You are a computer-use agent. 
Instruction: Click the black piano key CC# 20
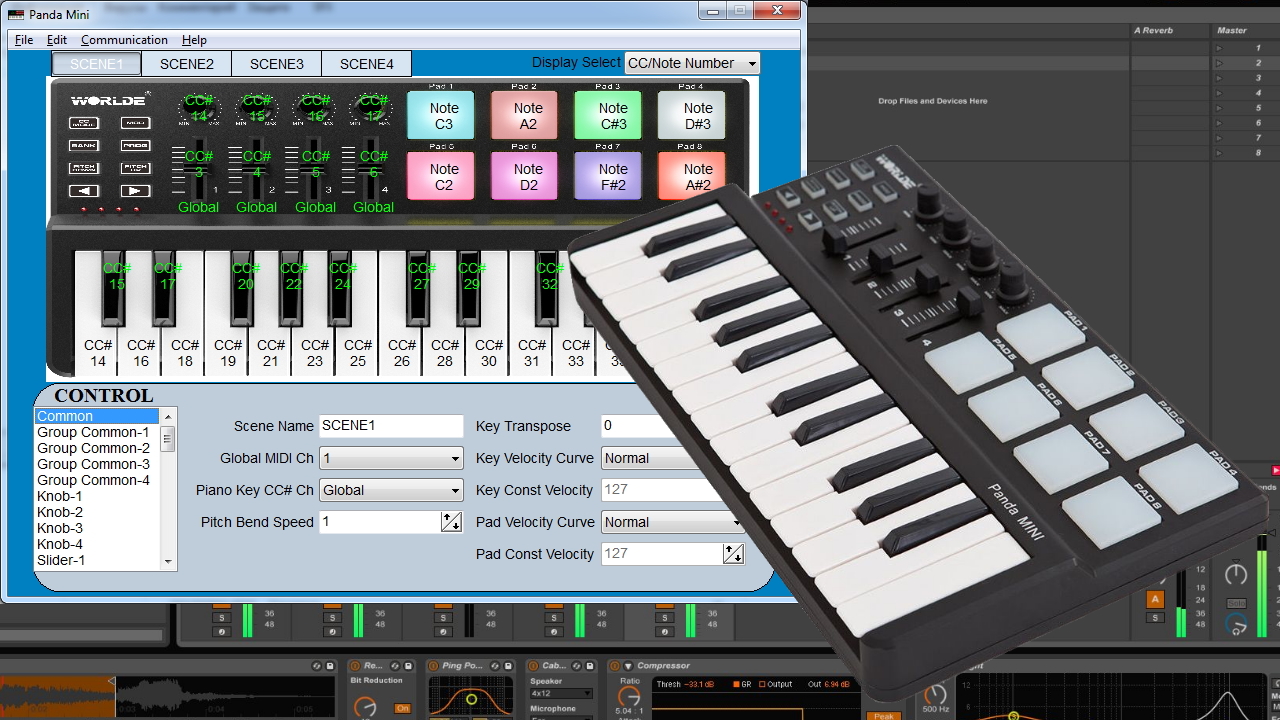click(x=243, y=288)
